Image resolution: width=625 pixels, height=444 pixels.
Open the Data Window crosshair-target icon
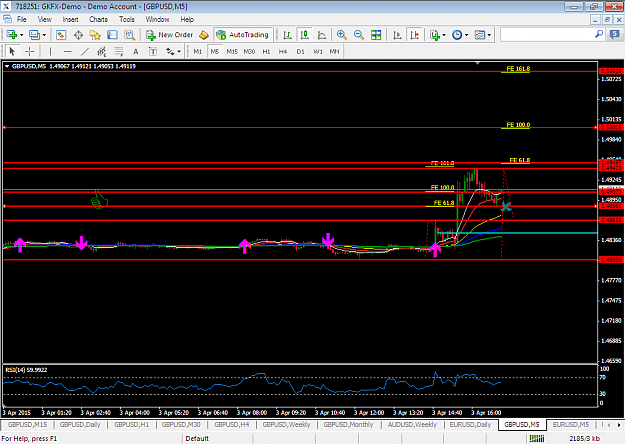click(x=79, y=35)
